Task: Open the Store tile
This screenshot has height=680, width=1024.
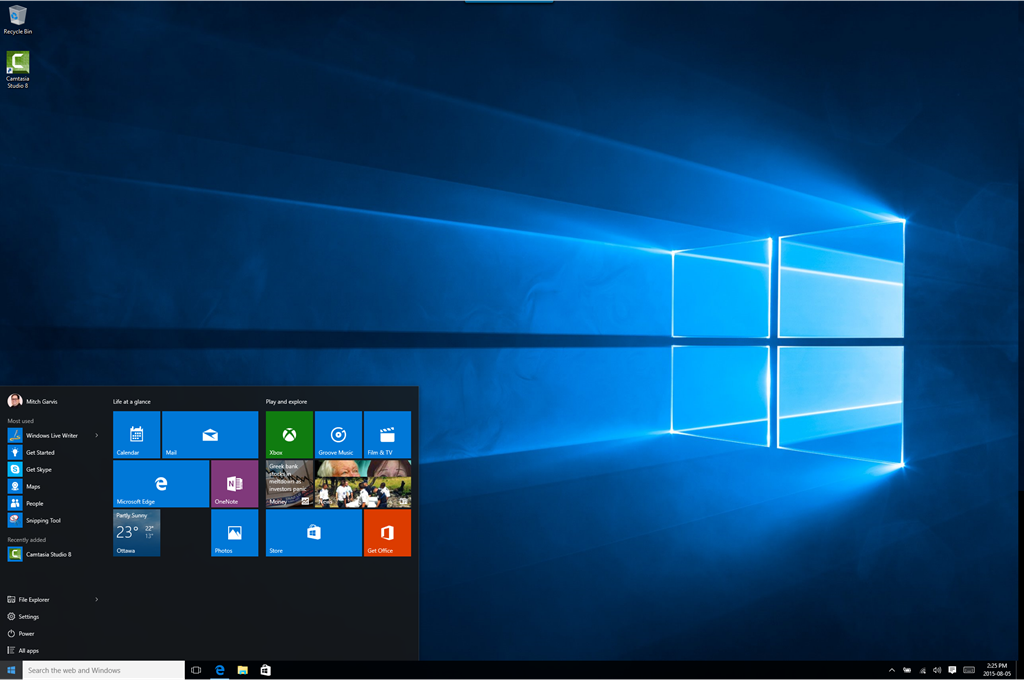Action: tap(313, 532)
